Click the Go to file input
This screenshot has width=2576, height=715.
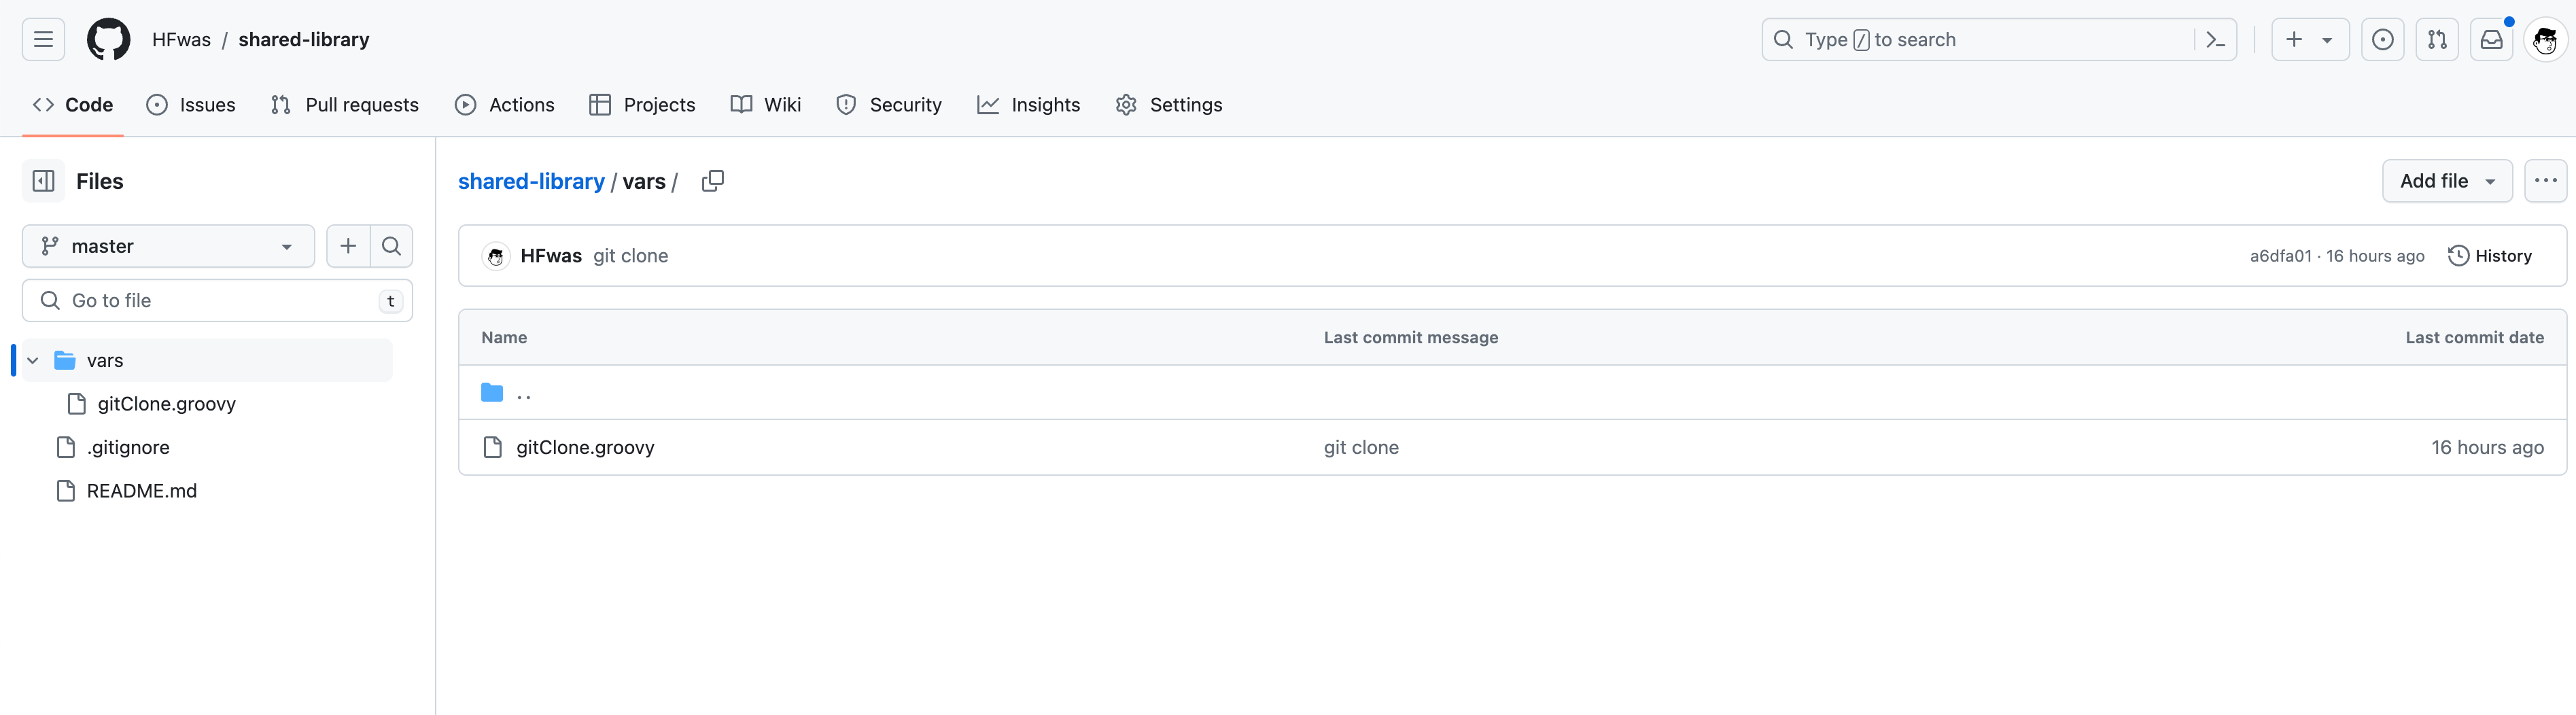pos(217,300)
